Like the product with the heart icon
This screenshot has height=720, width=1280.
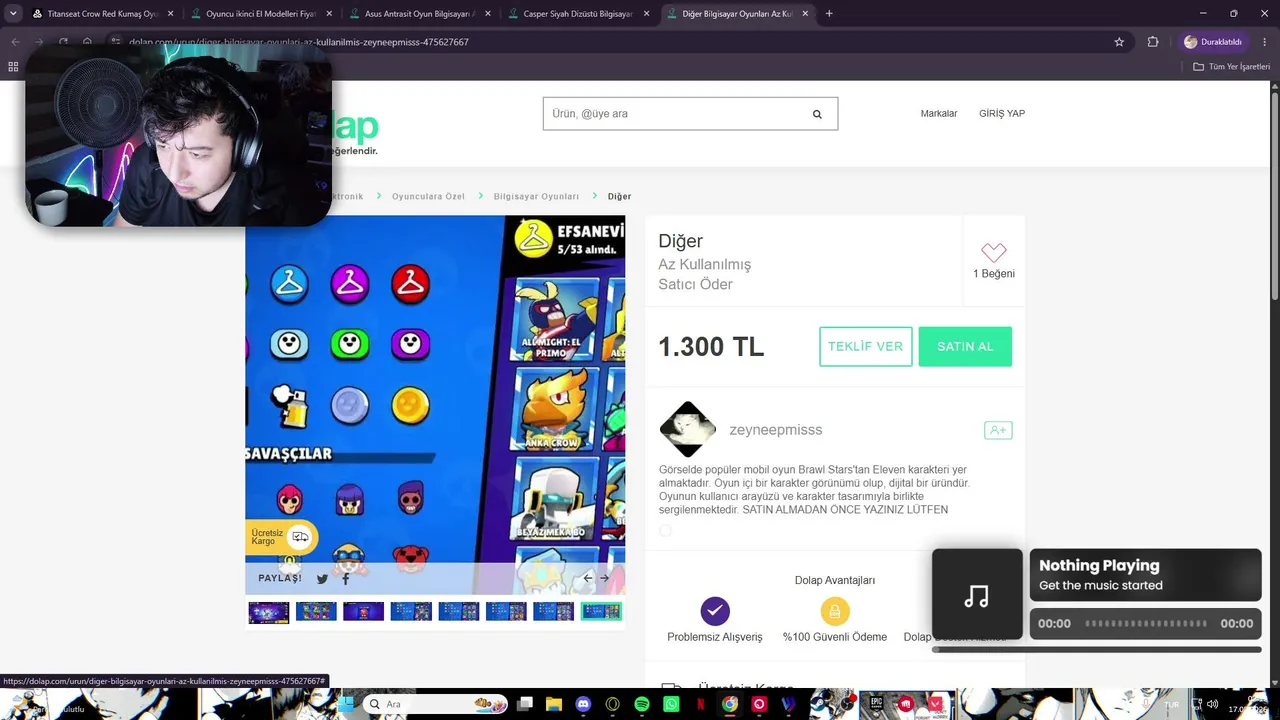point(993,252)
